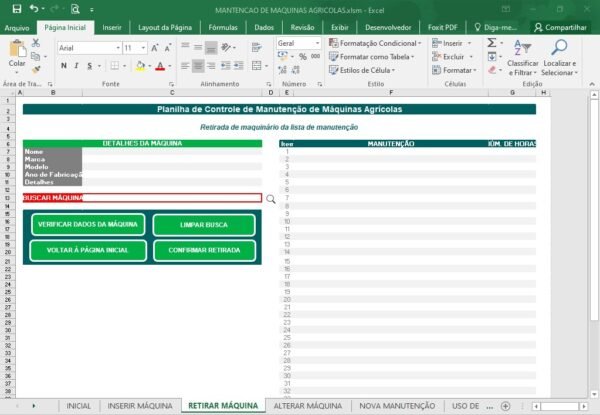Open the Formatar dropdown in Células

point(454,70)
